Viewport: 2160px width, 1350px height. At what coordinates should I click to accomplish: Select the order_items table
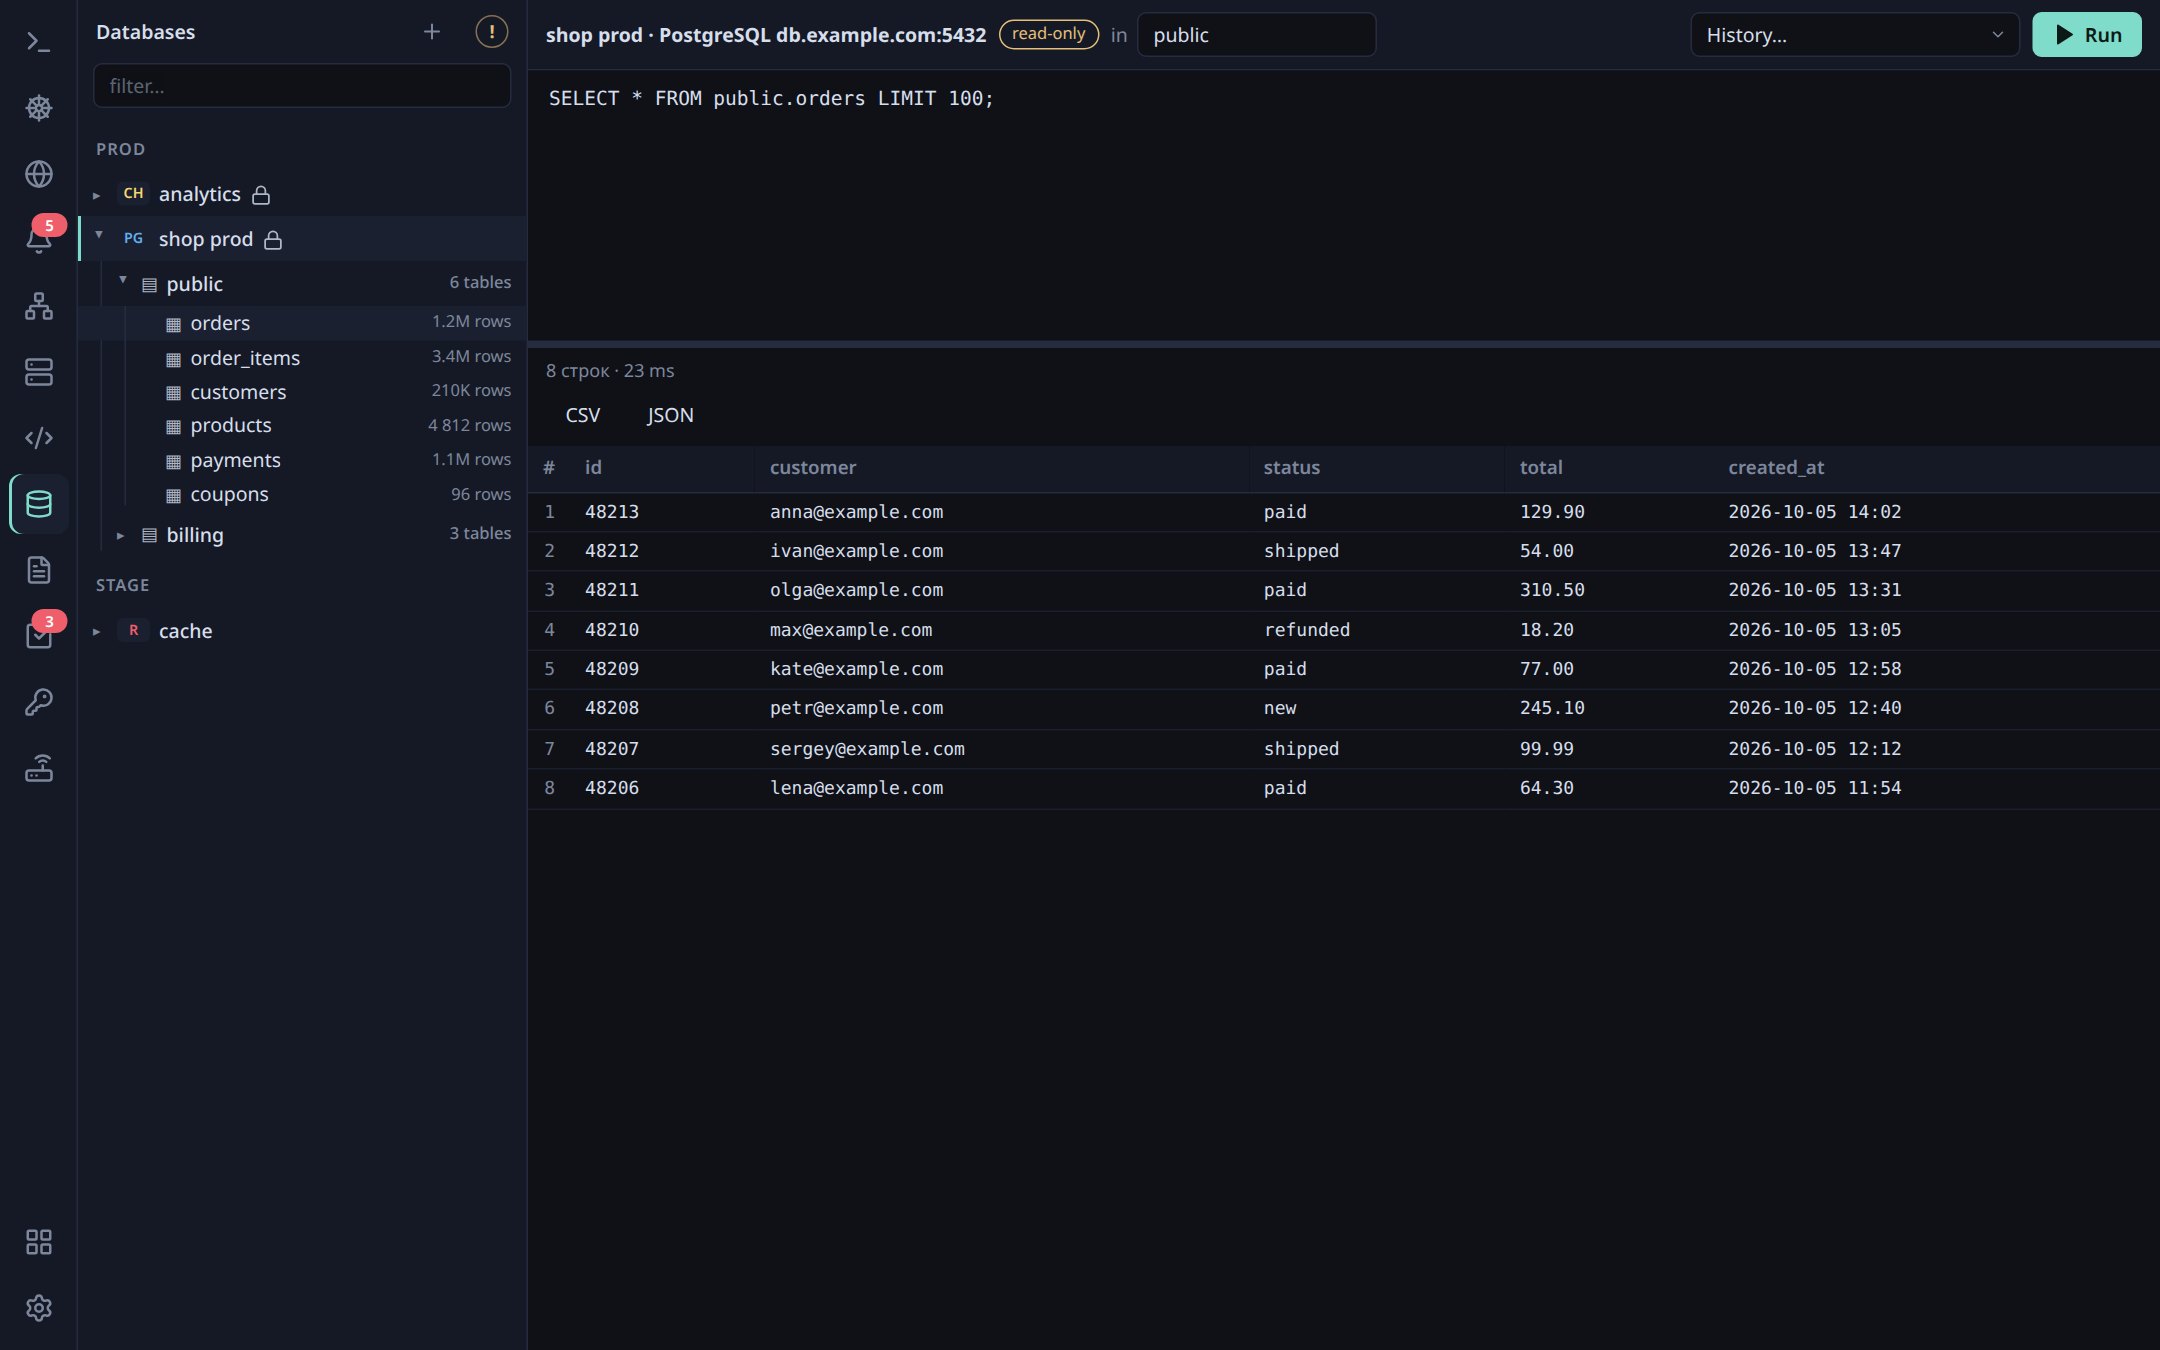coord(302,358)
